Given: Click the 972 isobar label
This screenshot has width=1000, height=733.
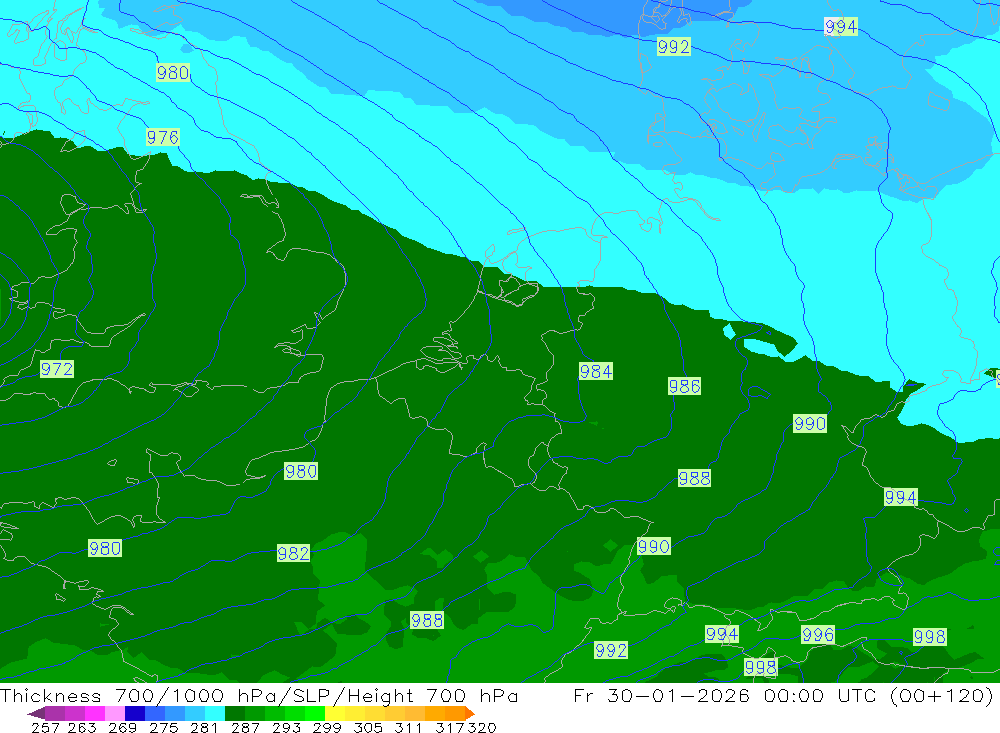Looking at the screenshot, I should (57, 369).
